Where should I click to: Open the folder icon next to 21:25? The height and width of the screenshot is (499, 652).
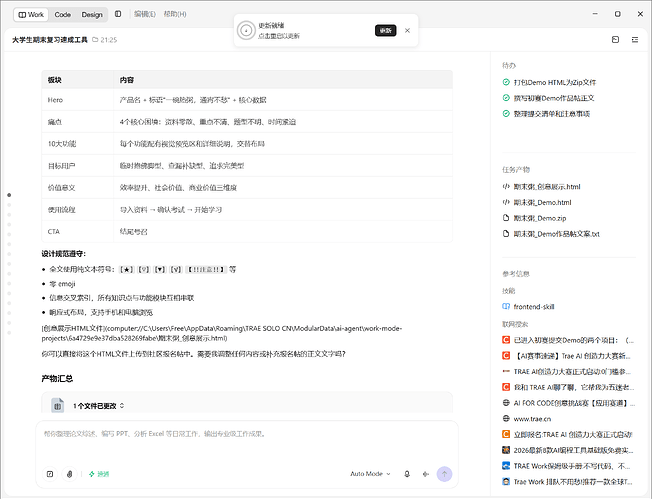tap(95, 40)
